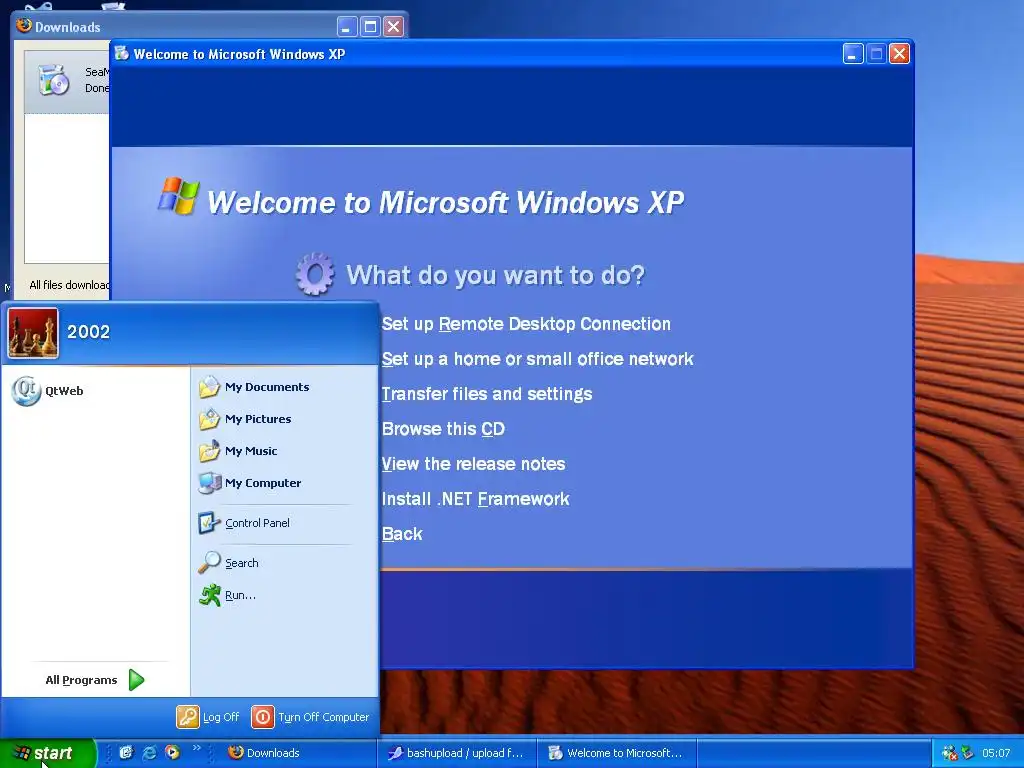Switch to Downloads taskbar button
The width and height of the screenshot is (1024, 768).
point(299,753)
